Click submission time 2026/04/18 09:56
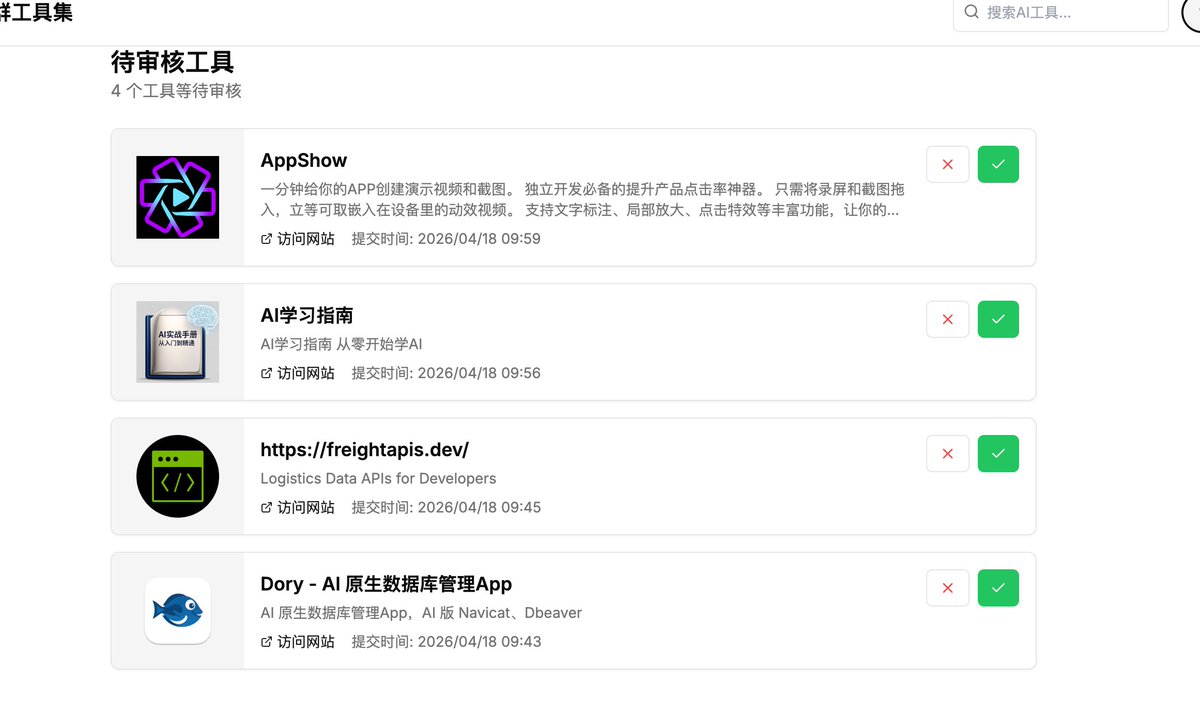Viewport: 1200px width, 715px height. click(x=446, y=373)
